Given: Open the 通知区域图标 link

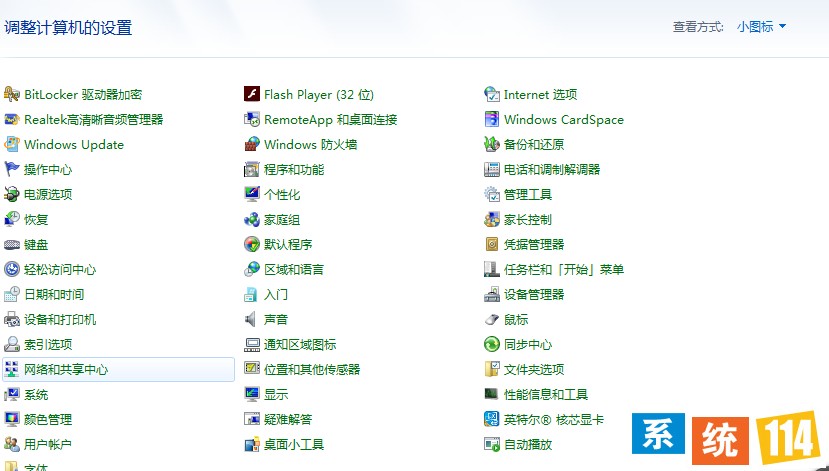Looking at the screenshot, I should tap(300, 345).
